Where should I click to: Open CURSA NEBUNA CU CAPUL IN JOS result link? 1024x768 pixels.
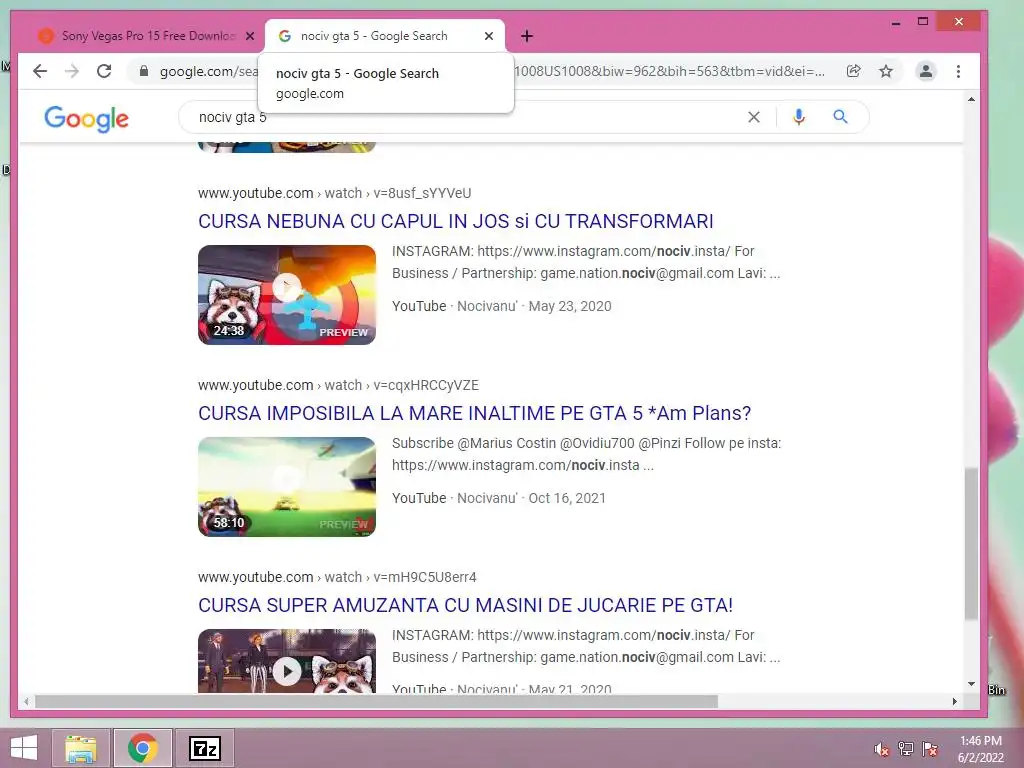point(456,221)
